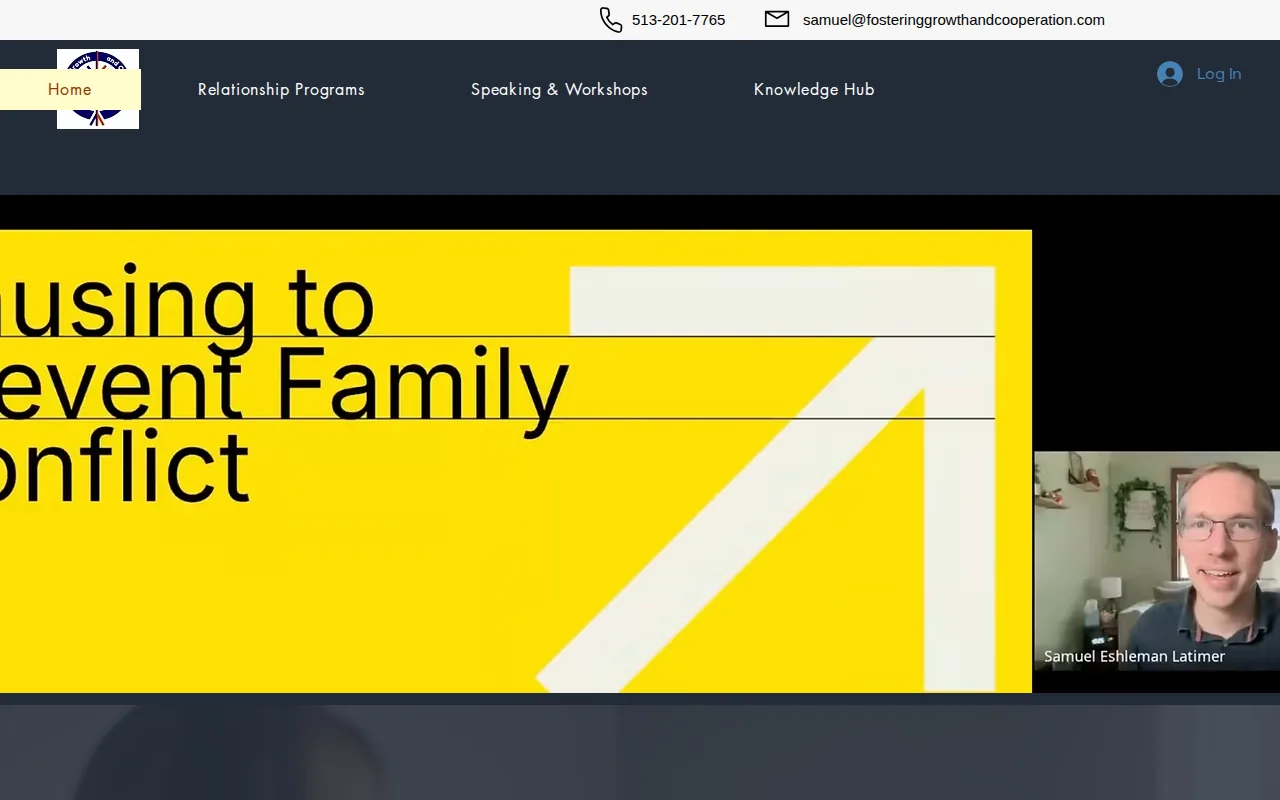Screen dimensions: 1280x800
Task: Click Samuel Eshleman Latimer webcam thumbnail
Action: pos(1157,561)
